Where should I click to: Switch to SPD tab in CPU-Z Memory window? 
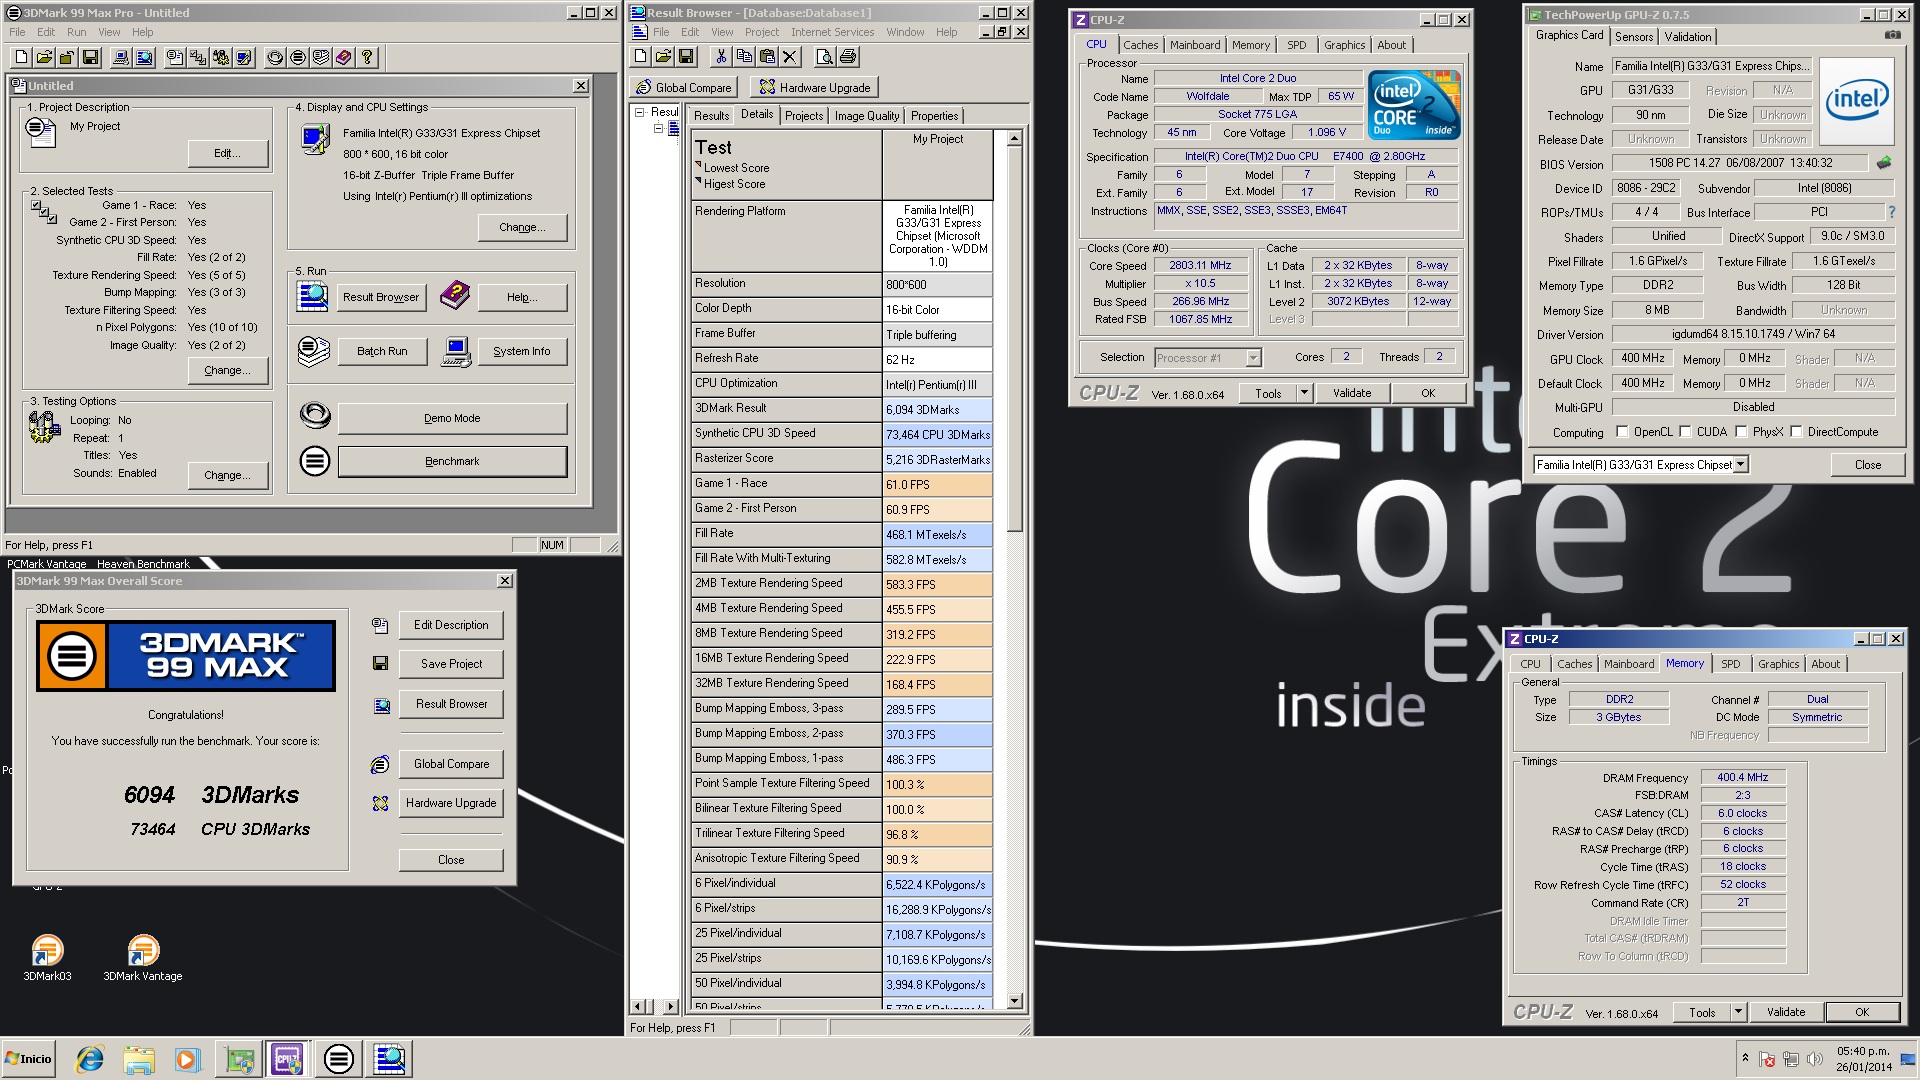click(1731, 664)
